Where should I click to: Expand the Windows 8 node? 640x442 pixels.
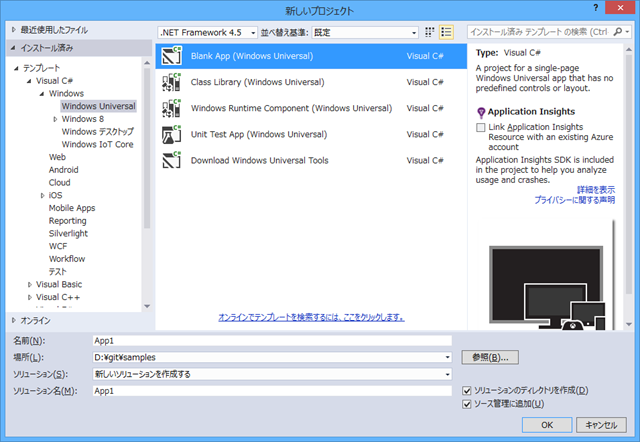point(55,119)
